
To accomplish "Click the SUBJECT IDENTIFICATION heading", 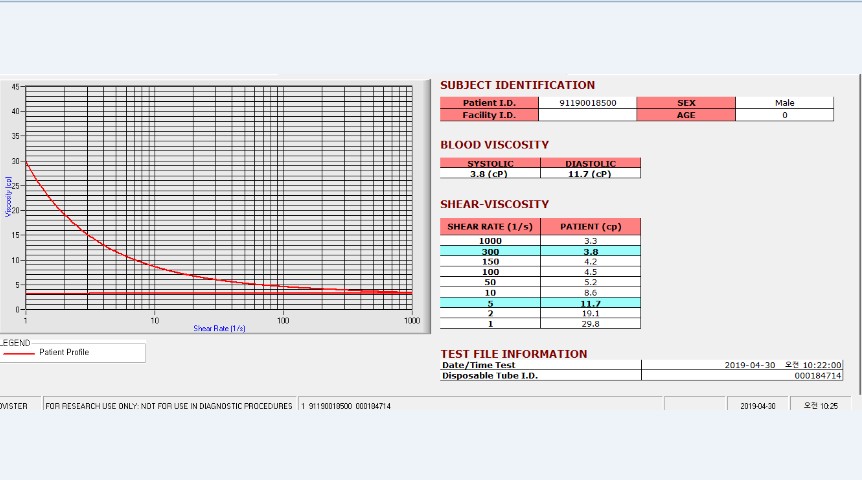I will [517, 85].
